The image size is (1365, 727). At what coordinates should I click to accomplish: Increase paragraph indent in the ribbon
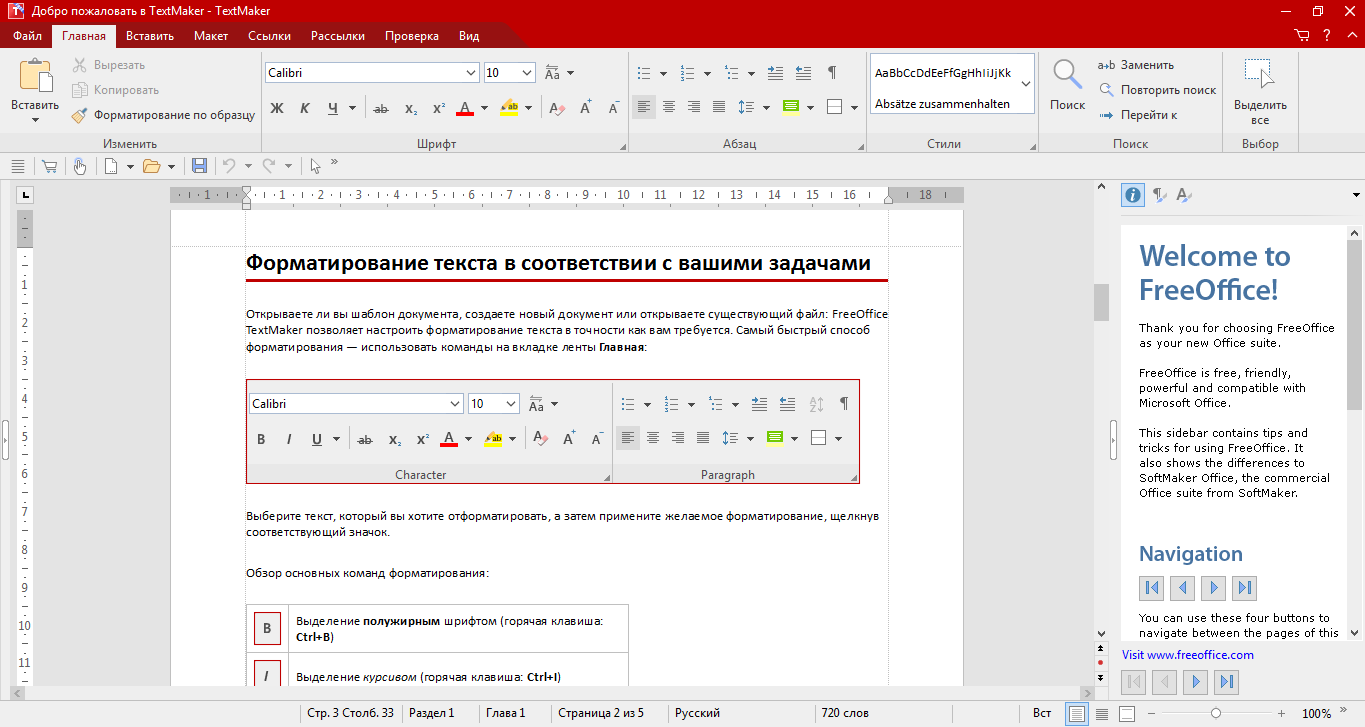[776, 73]
